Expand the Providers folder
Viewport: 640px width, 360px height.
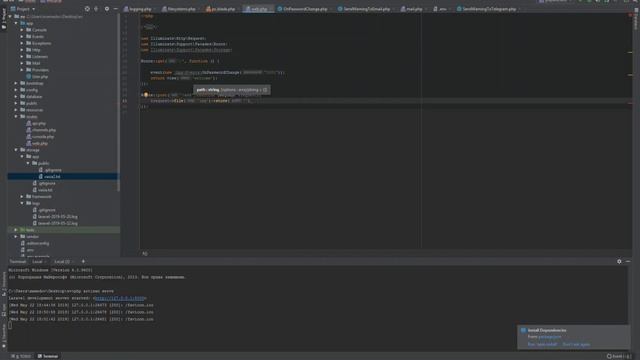tap(22, 70)
